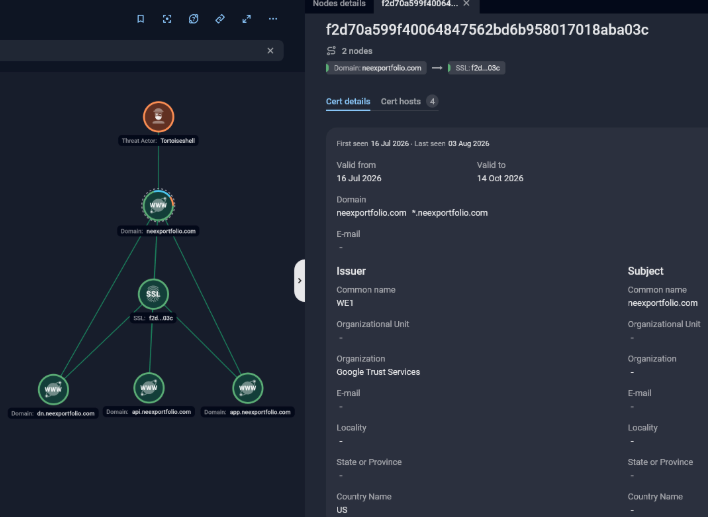Switch to the f2d70a599f40064... tab

(x=419, y=4)
